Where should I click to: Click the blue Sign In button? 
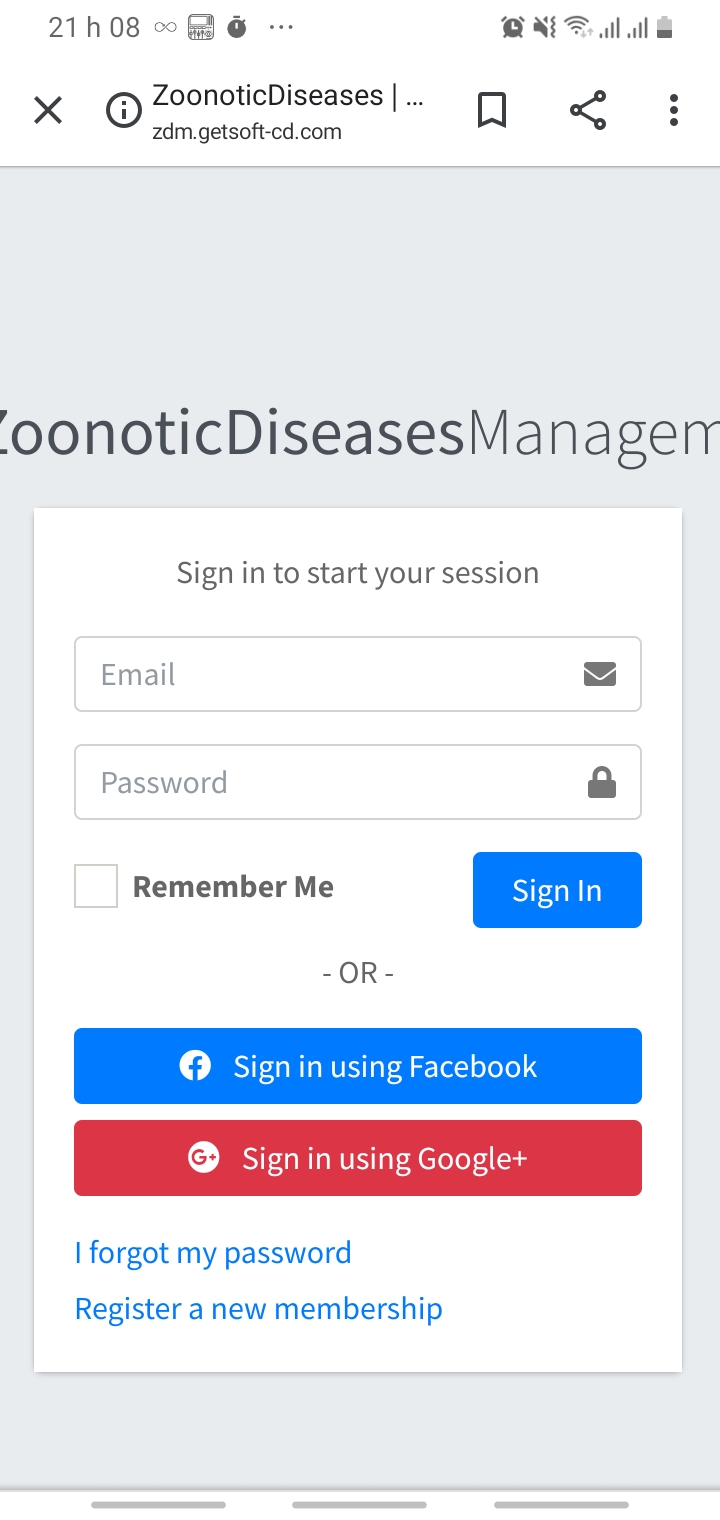click(557, 890)
